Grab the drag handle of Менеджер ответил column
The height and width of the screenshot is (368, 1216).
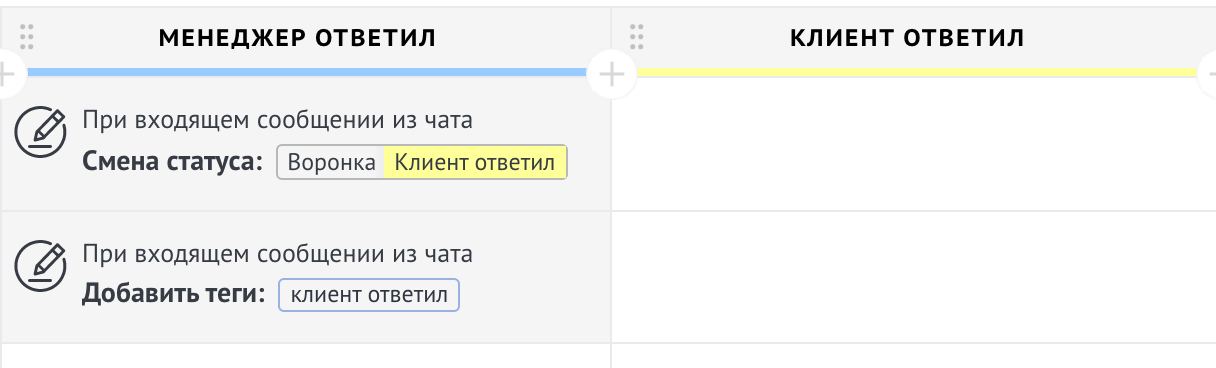click(x=27, y=38)
